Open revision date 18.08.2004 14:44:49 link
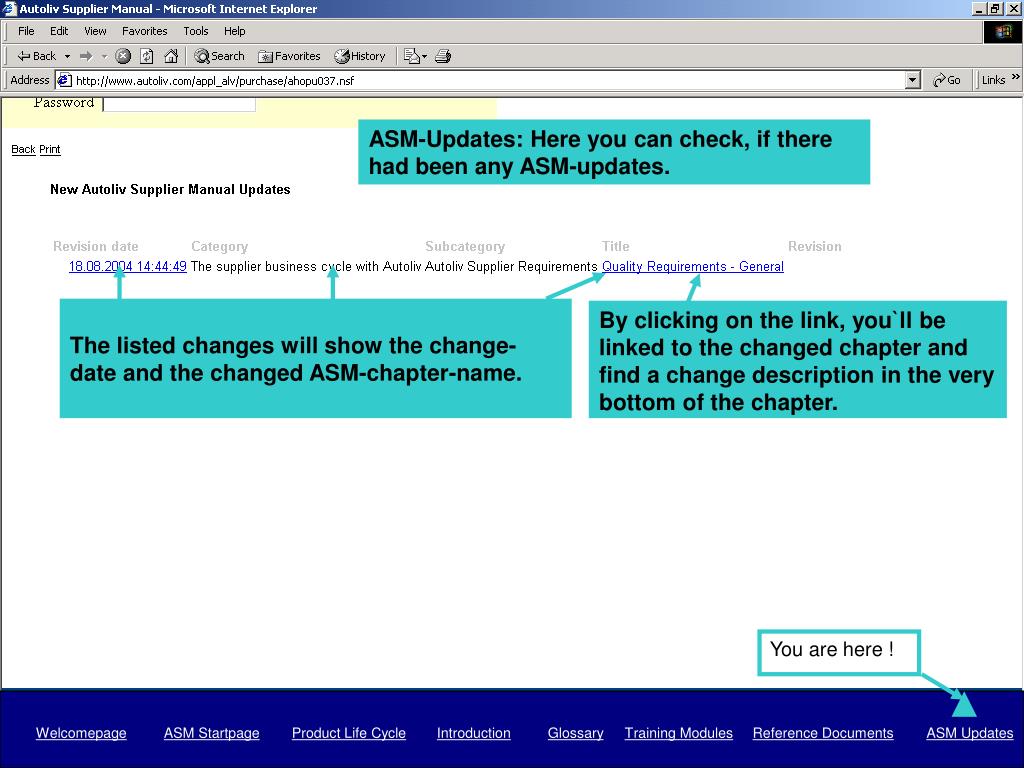Image resolution: width=1024 pixels, height=768 pixels. pos(128,266)
